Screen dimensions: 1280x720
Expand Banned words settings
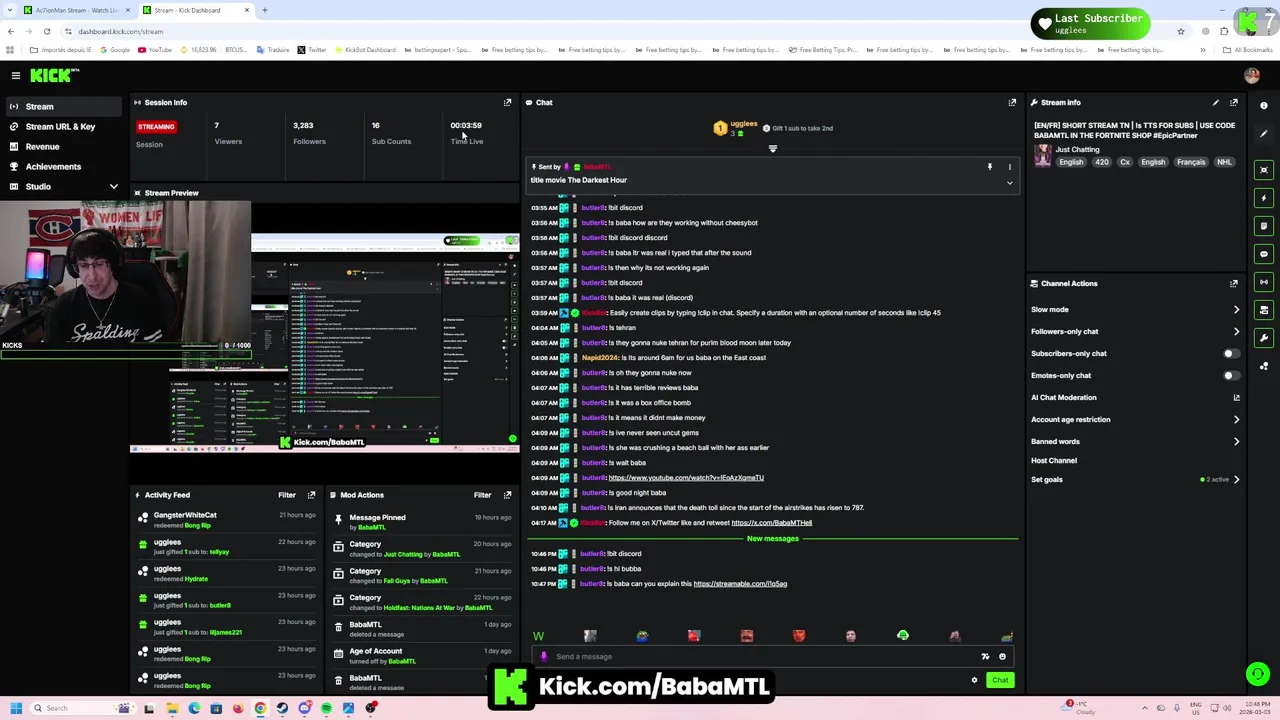[1236, 441]
